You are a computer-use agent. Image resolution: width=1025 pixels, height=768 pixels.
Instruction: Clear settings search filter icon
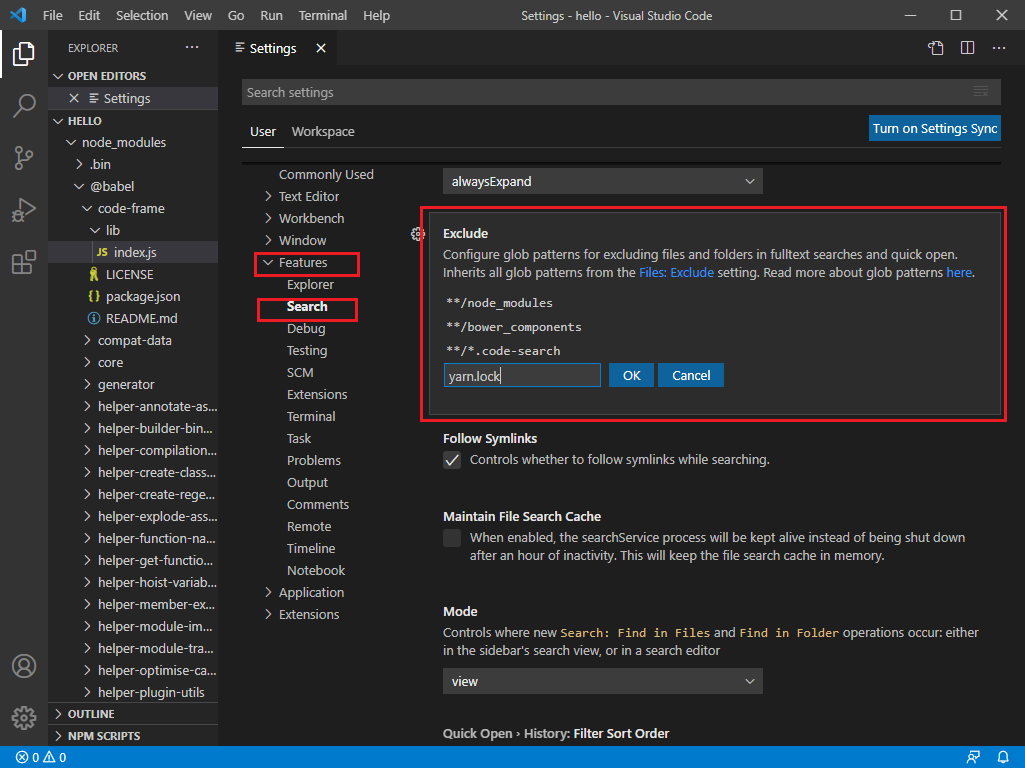click(981, 92)
